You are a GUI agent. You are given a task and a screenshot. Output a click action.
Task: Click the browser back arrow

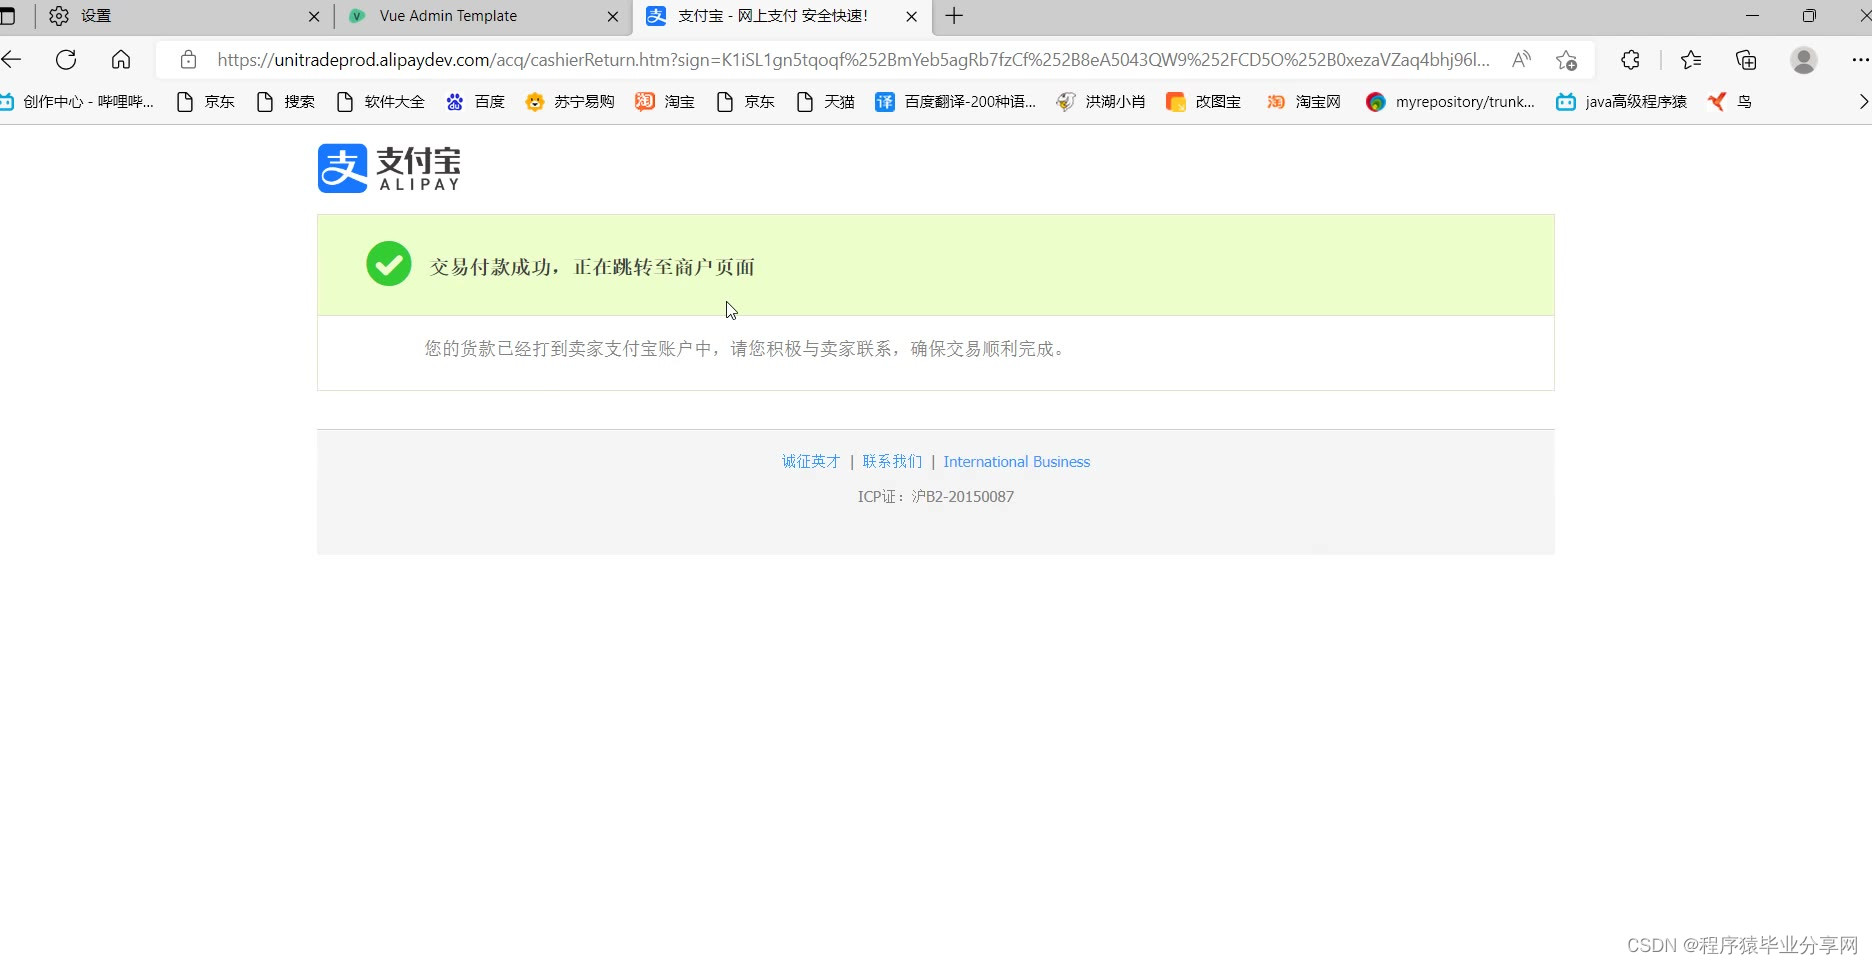click(11, 60)
